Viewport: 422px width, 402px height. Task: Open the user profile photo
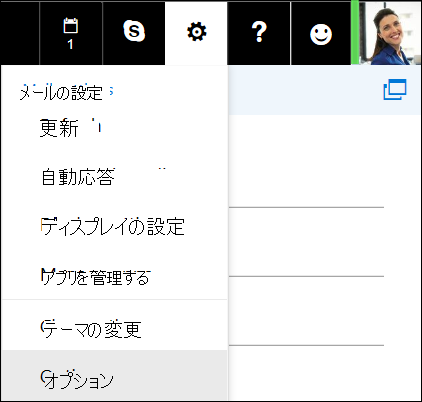pyautogui.click(x=390, y=33)
